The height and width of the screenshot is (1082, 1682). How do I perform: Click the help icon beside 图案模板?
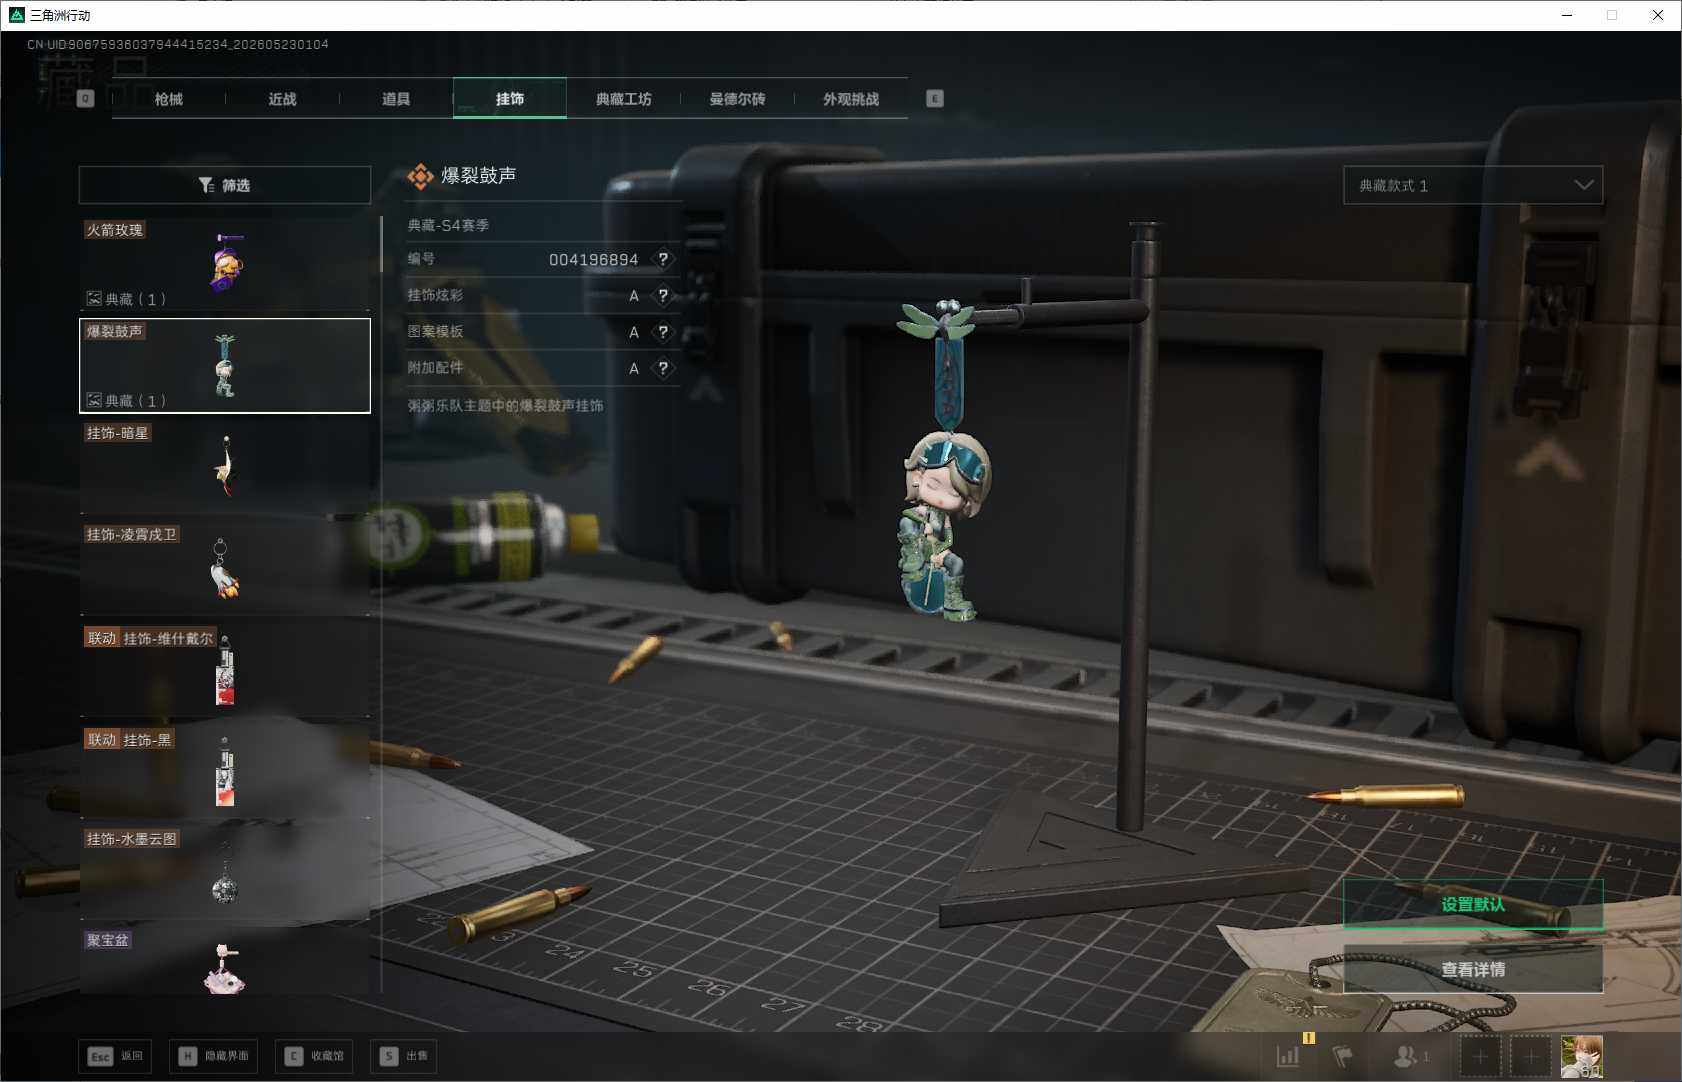(x=663, y=332)
